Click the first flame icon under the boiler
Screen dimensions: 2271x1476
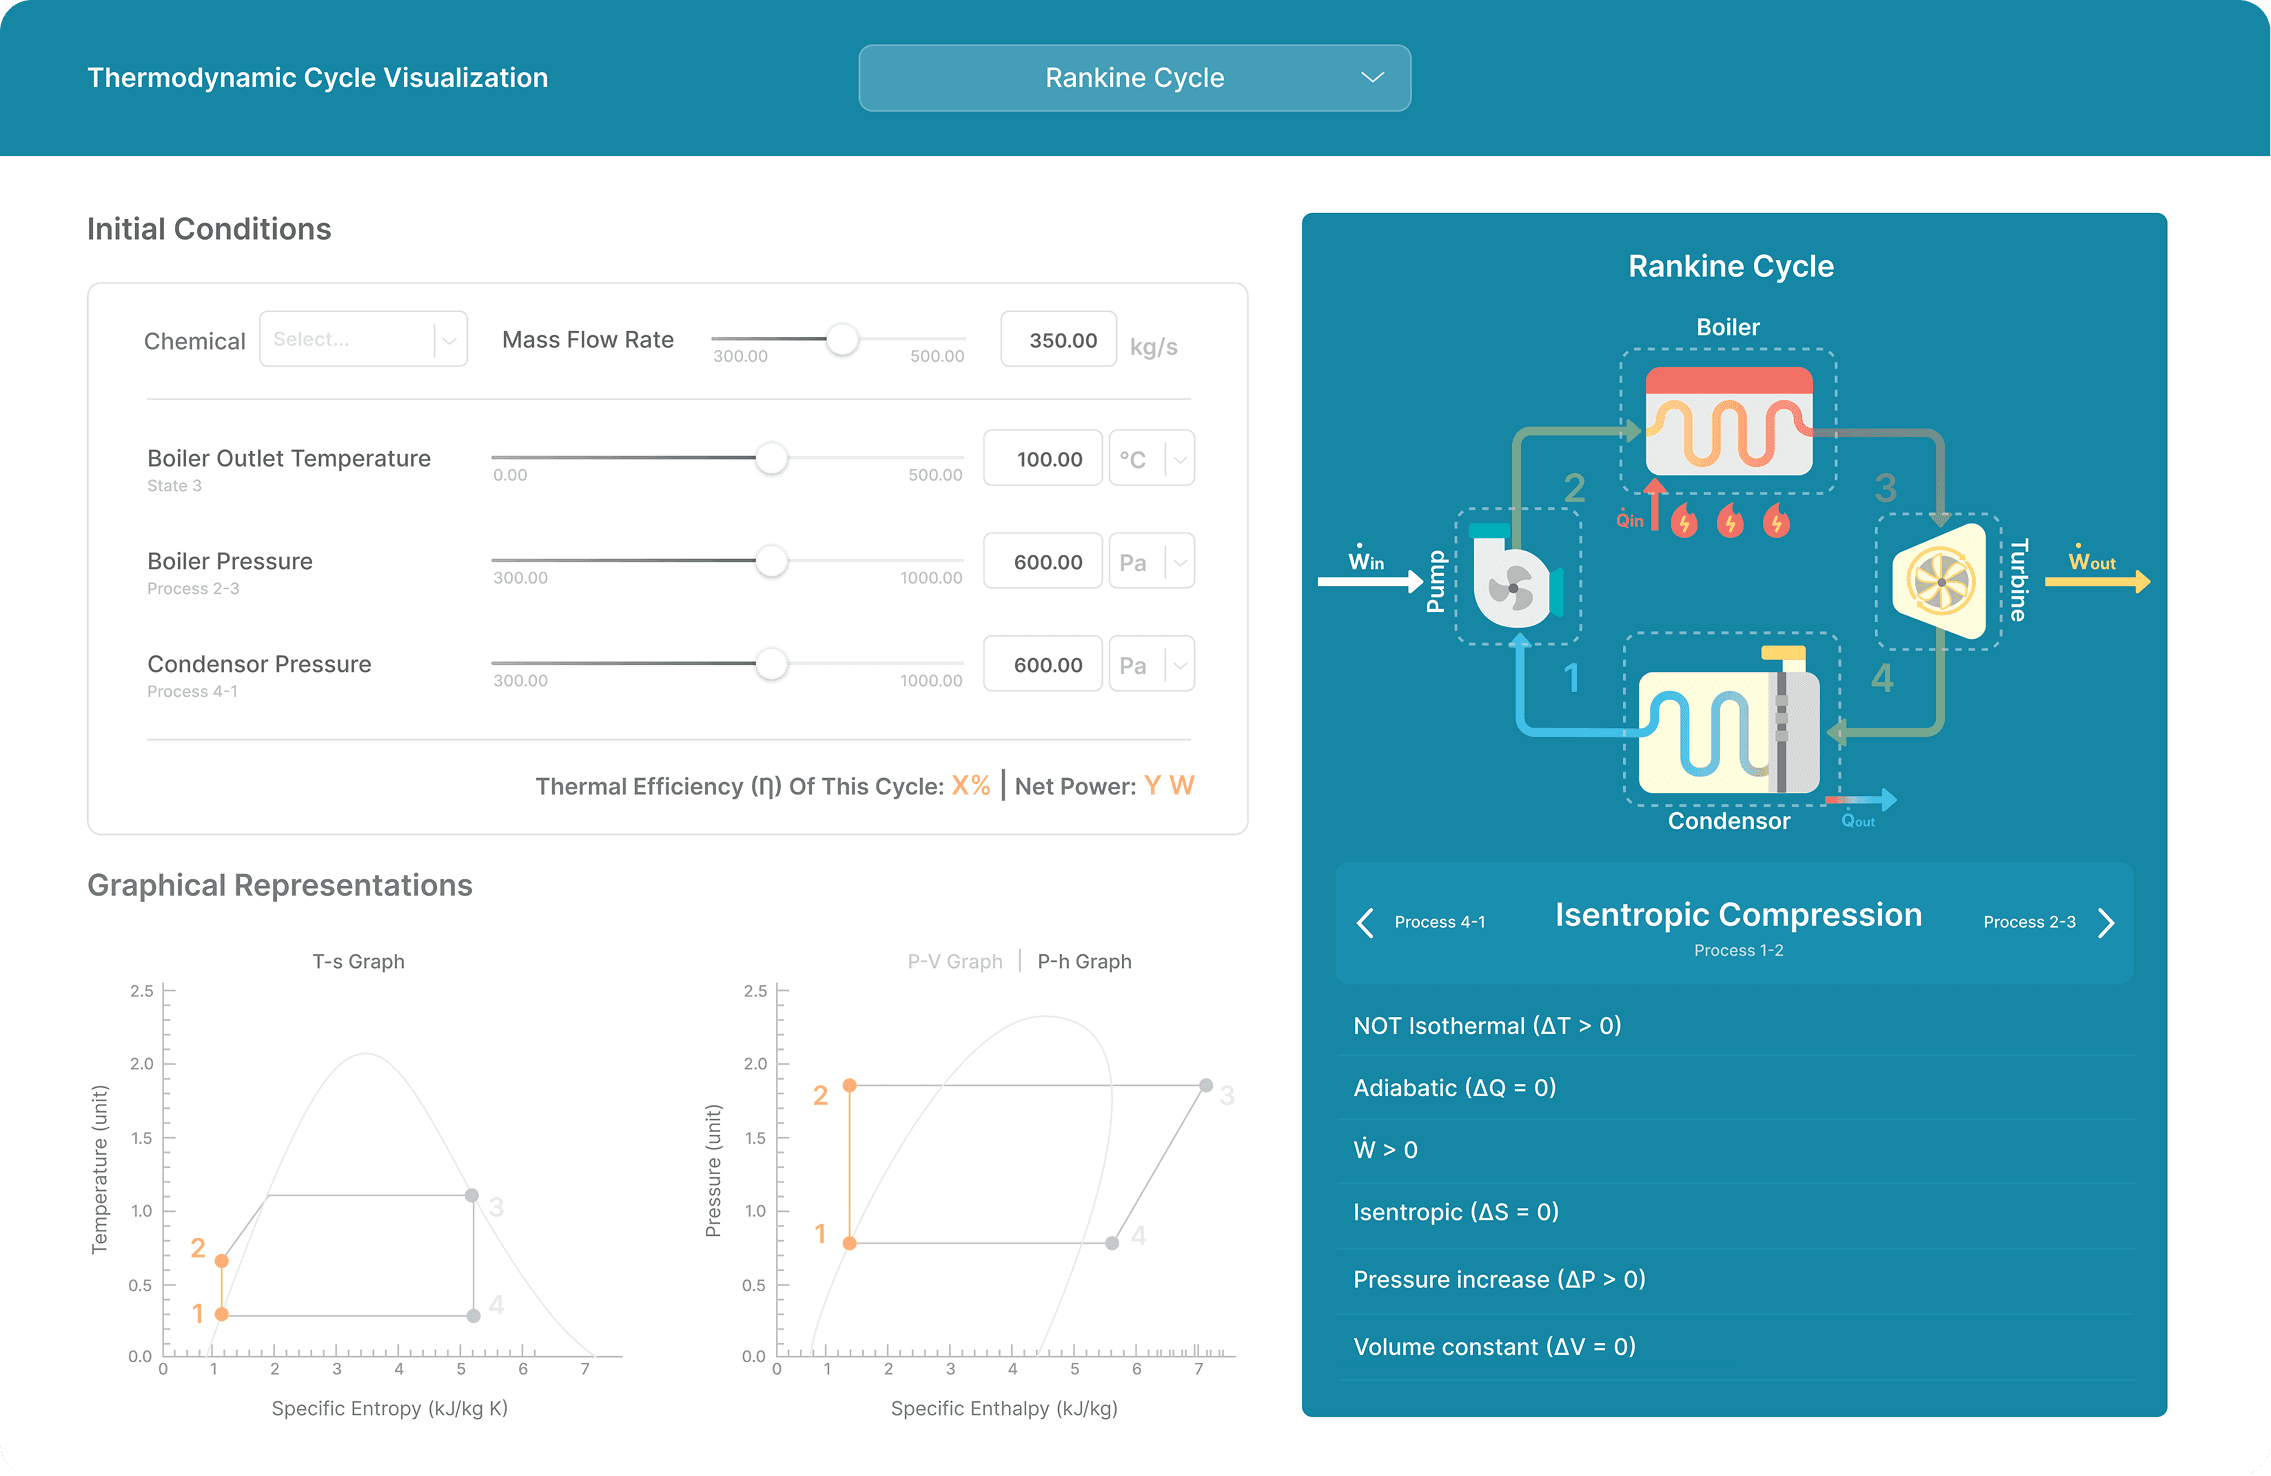pyautogui.click(x=1684, y=521)
